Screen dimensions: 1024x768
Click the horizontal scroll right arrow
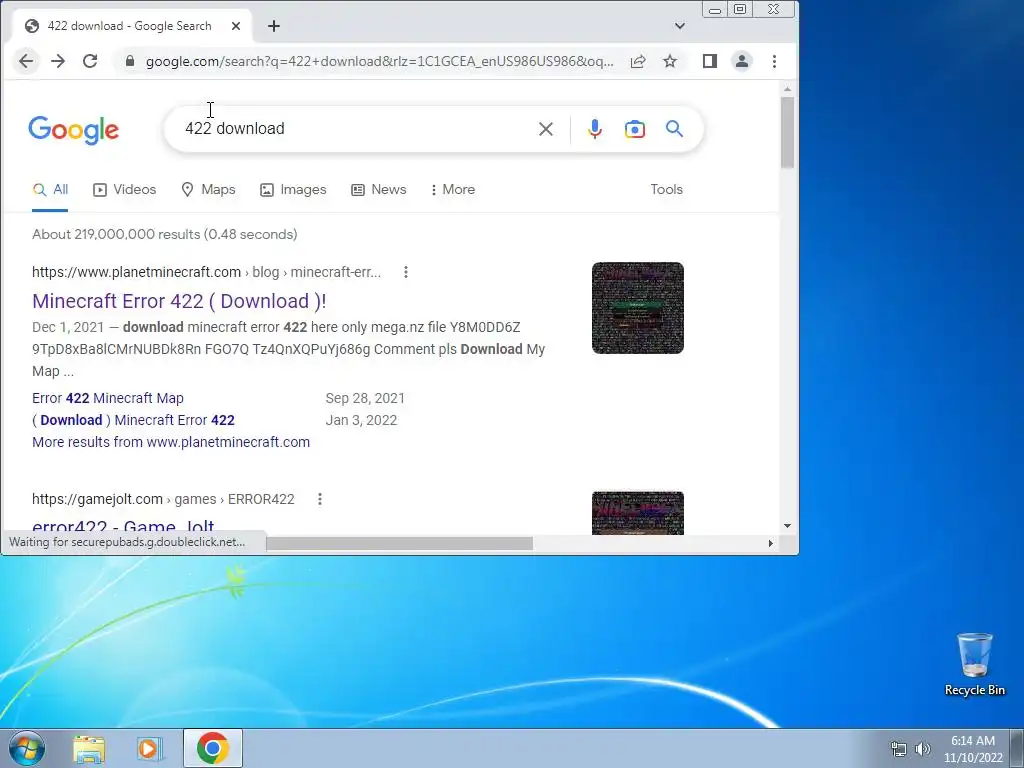pos(771,543)
